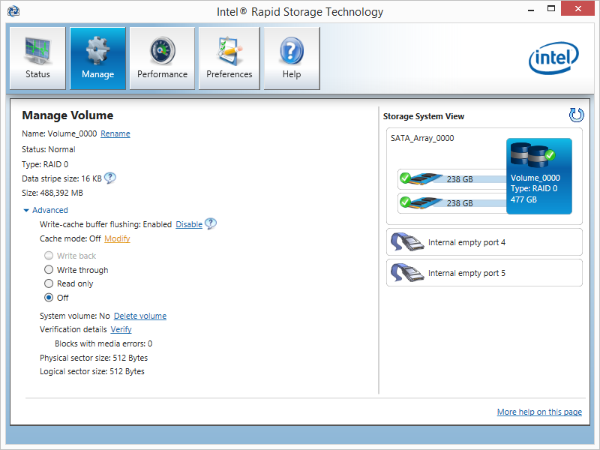Minimize the Rapid Storage Technology window
This screenshot has width=600, height=450.
pos(531,9)
